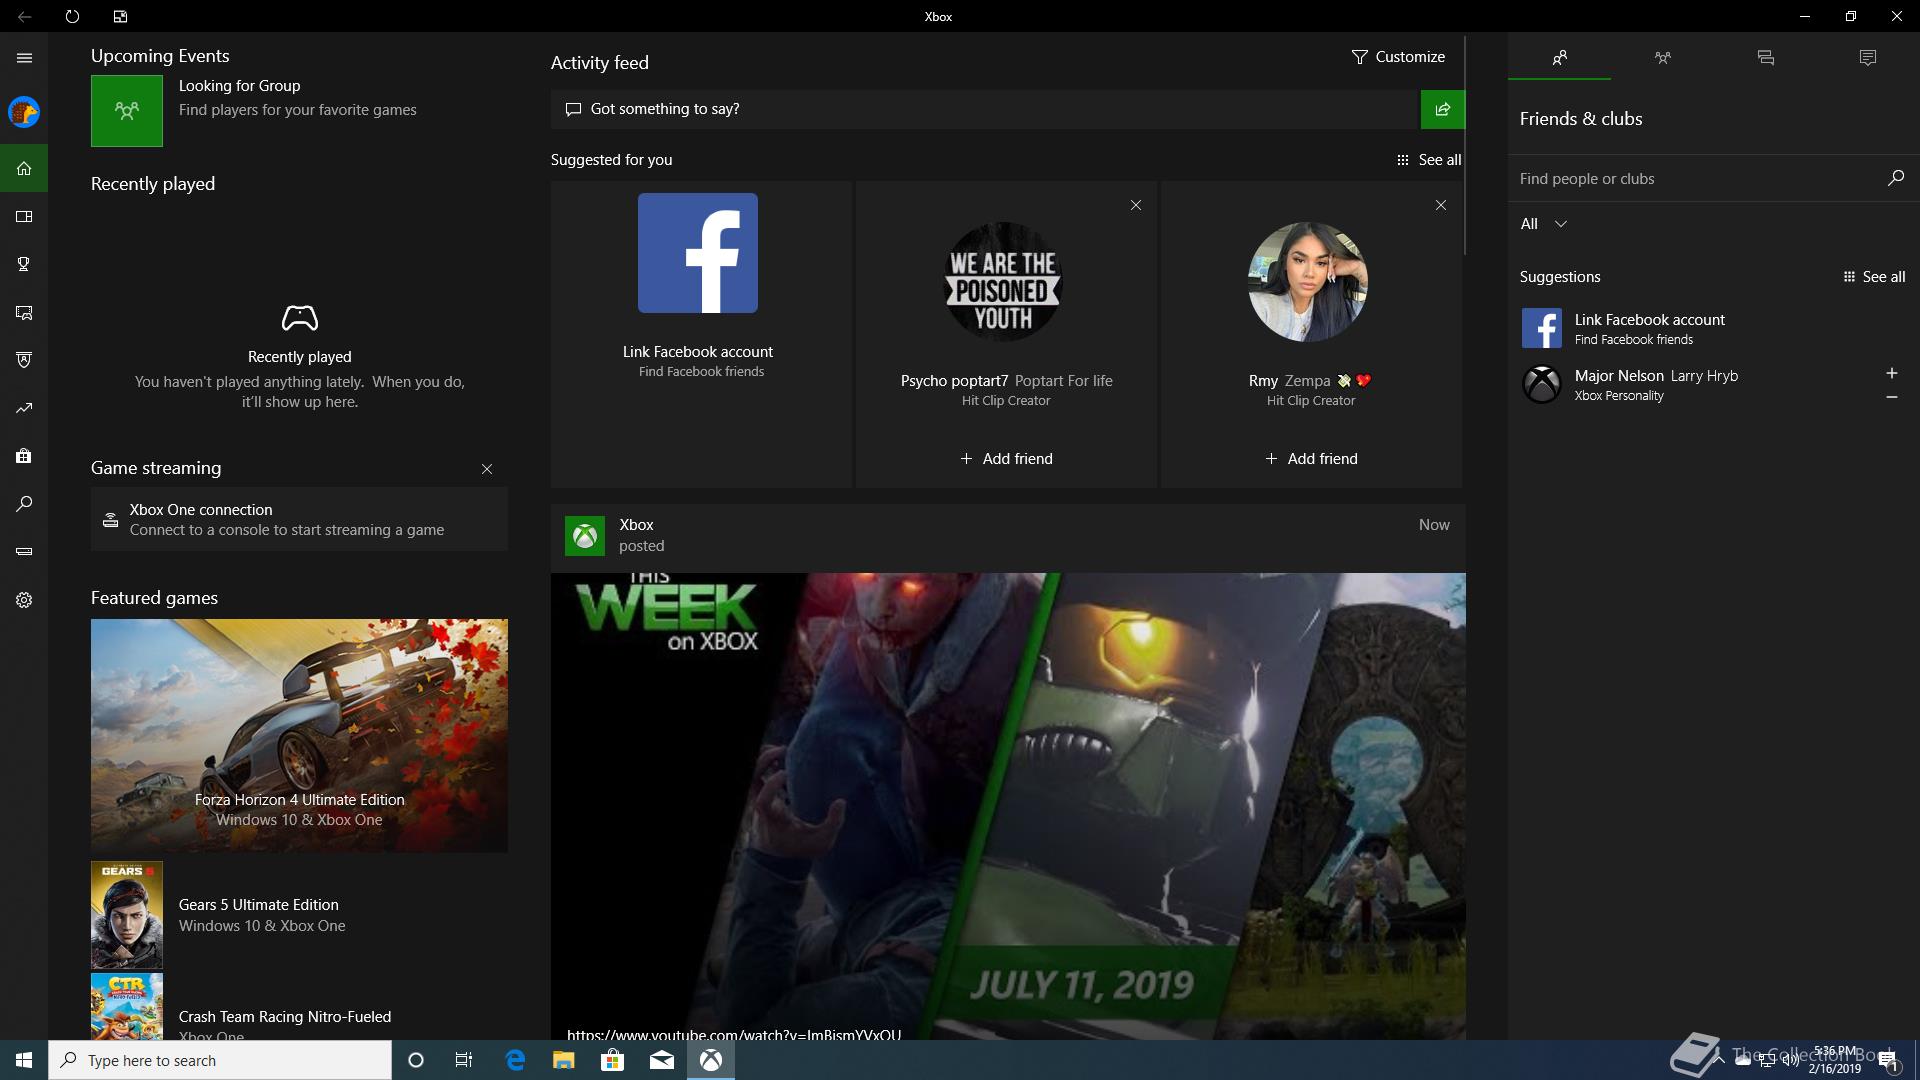This screenshot has height=1080, width=1920.
Task: Open the hamburger navigation menu
Action: (x=24, y=58)
